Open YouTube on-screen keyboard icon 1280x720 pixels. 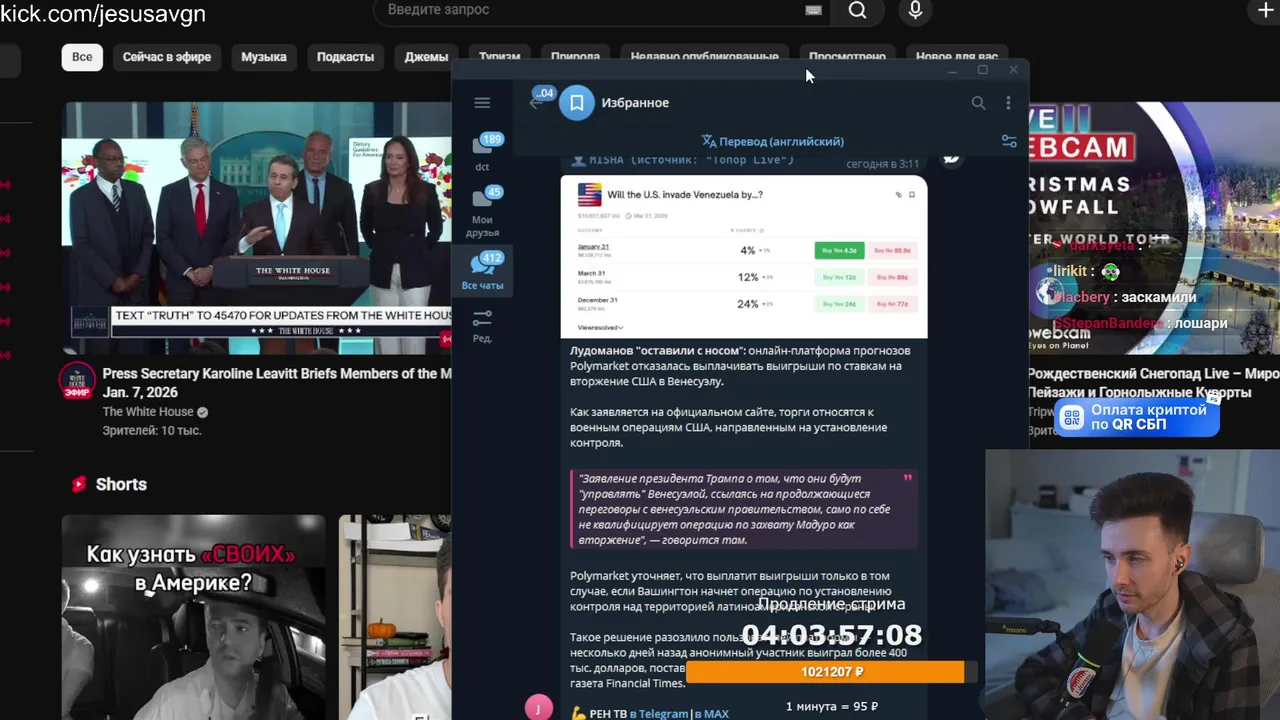(813, 10)
